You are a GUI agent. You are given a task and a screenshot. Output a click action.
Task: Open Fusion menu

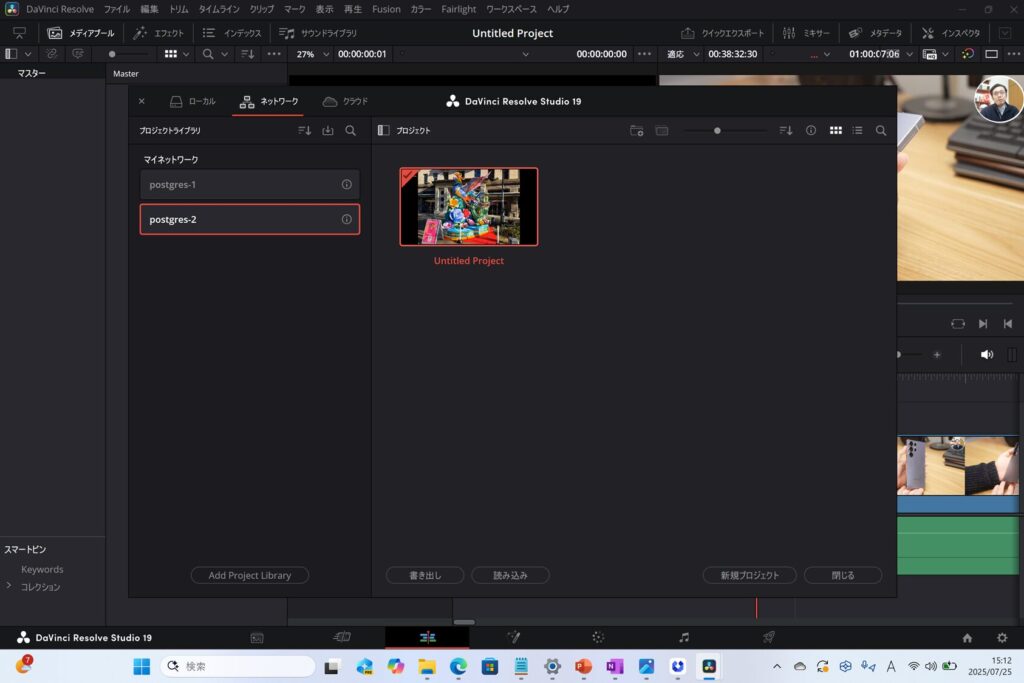click(x=386, y=9)
